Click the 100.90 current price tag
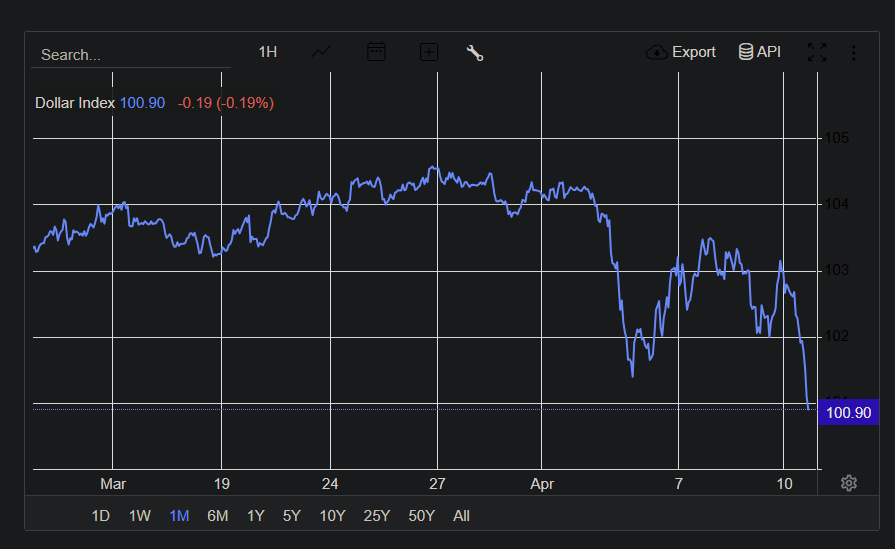The height and width of the screenshot is (549, 895). pyautogui.click(x=848, y=413)
